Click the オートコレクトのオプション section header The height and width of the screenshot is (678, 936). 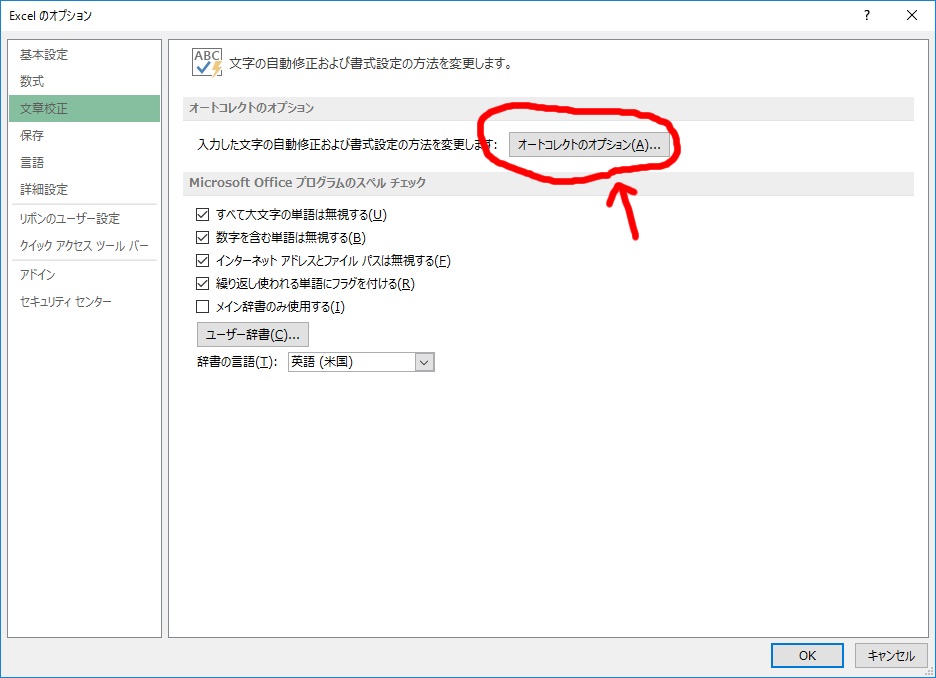[548, 108]
